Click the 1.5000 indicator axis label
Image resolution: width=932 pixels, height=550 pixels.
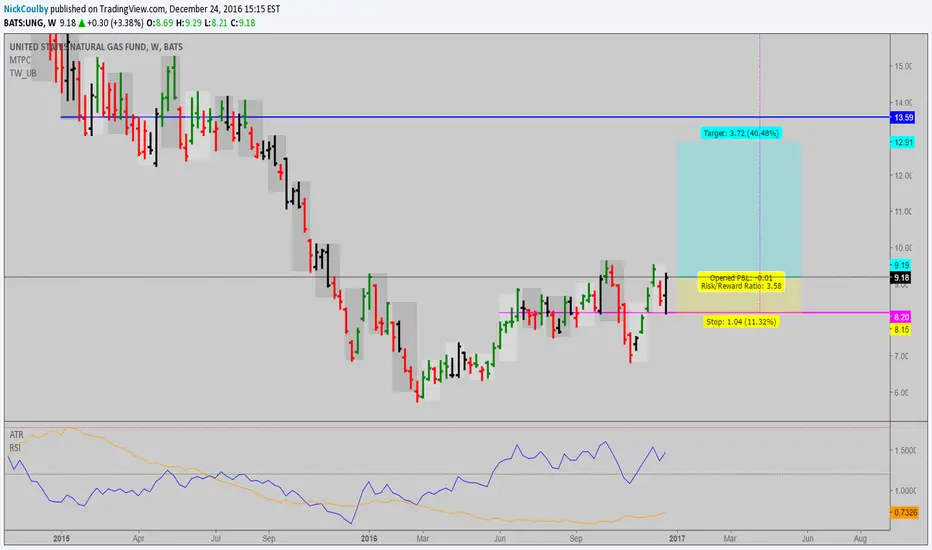(905, 451)
